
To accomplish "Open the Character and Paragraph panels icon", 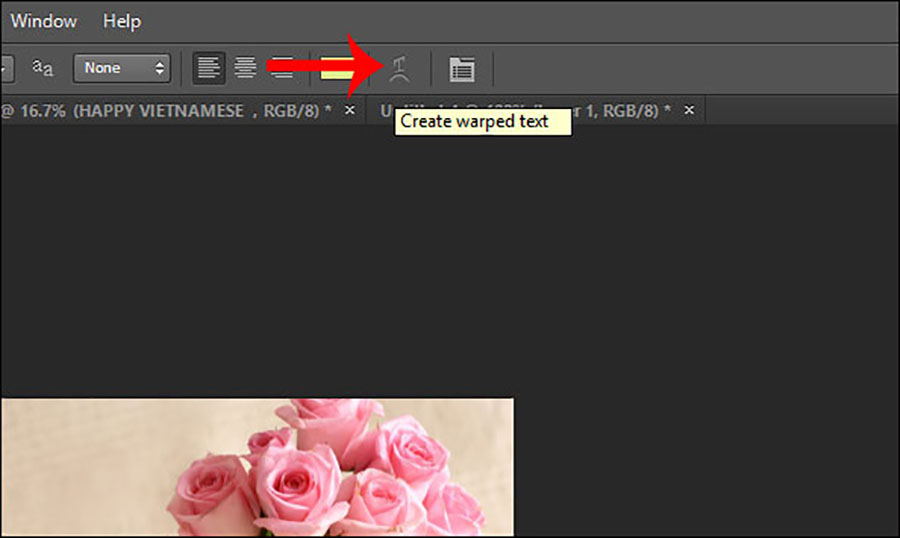I will coord(461,68).
